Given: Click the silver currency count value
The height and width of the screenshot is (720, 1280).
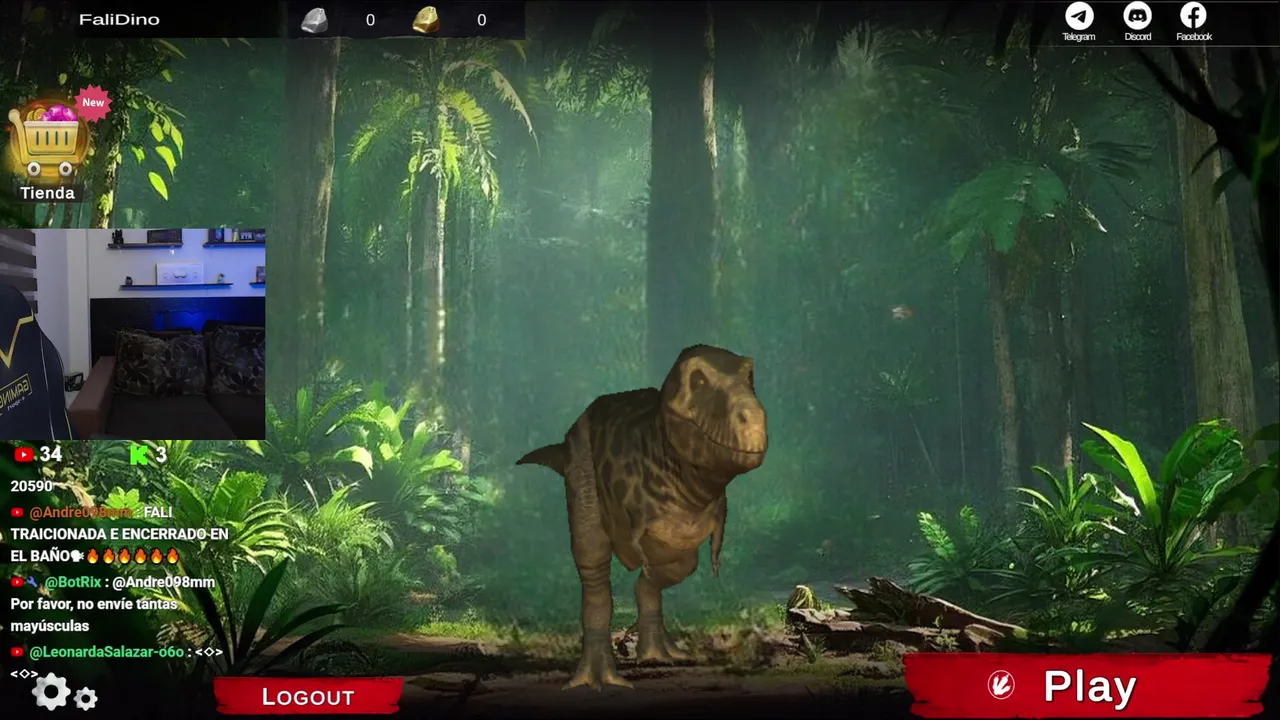Looking at the screenshot, I should pyautogui.click(x=370, y=20).
